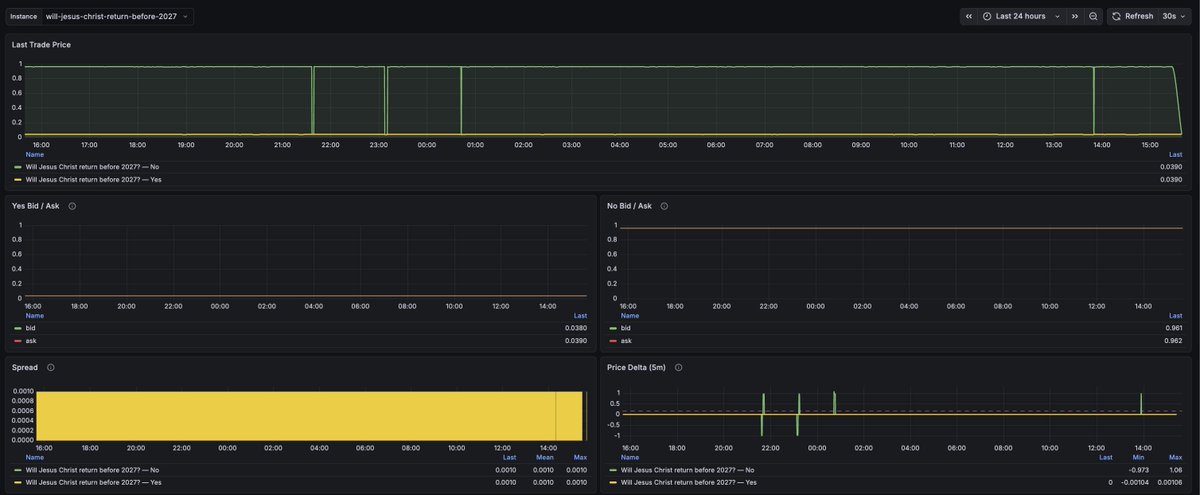Show info for Yes Bid / Ask panel
Screen dimensions: 1200x495
[72, 206]
